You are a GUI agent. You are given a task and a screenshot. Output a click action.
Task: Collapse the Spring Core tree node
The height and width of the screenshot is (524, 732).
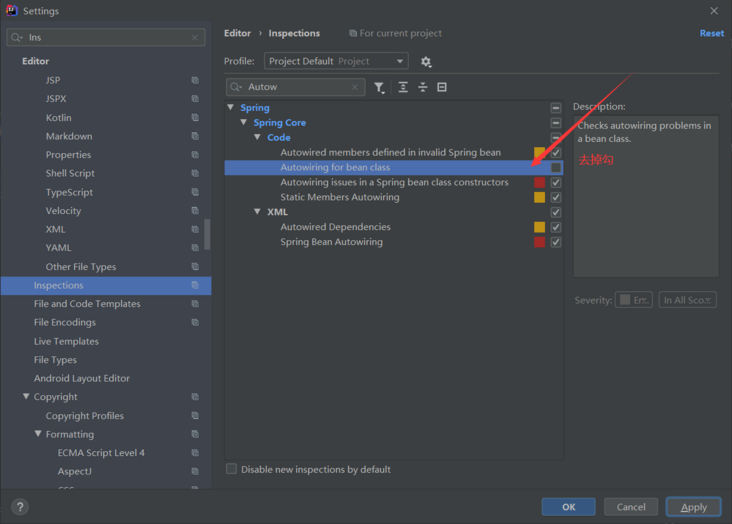244,123
